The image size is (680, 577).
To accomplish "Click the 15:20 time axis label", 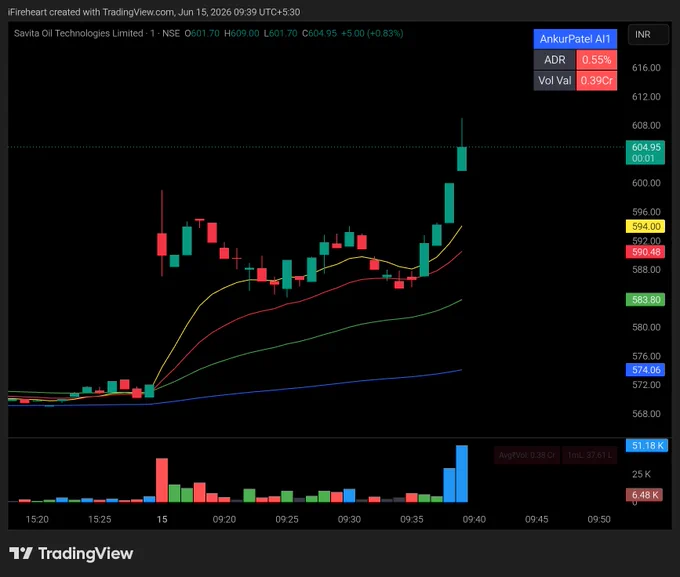I will [x=37, y=519].
